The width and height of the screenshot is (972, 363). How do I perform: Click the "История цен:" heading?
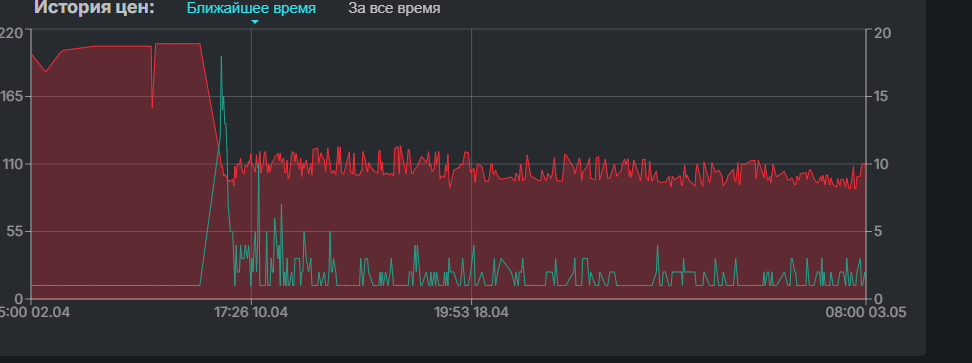coord(94,8)
